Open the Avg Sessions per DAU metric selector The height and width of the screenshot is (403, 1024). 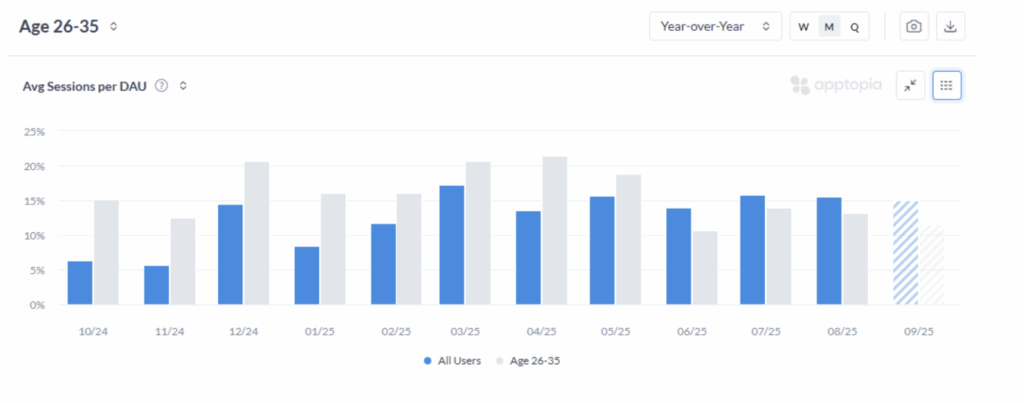pyautogui.click(x=183, y=86)
